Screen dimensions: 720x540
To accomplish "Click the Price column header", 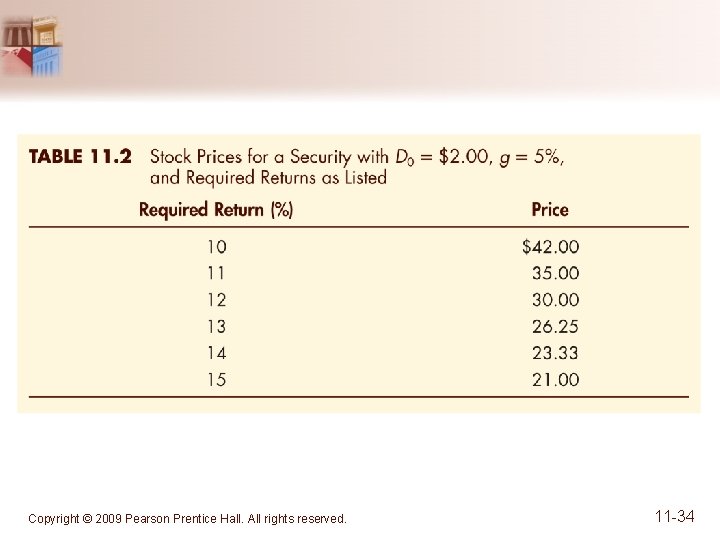I will point(550,210).
